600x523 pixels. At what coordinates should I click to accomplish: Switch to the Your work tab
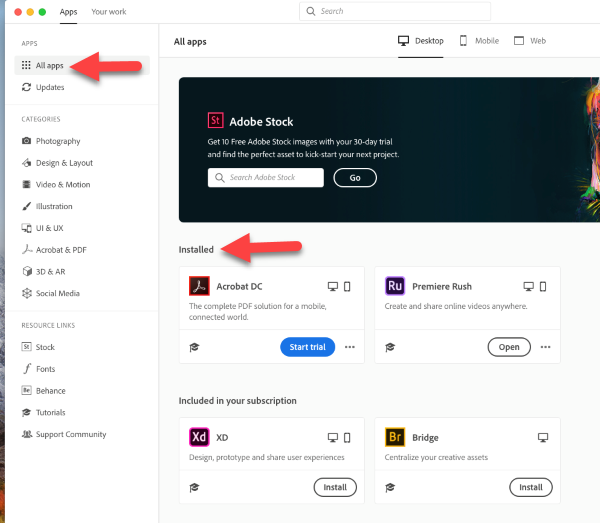(109, 12)
